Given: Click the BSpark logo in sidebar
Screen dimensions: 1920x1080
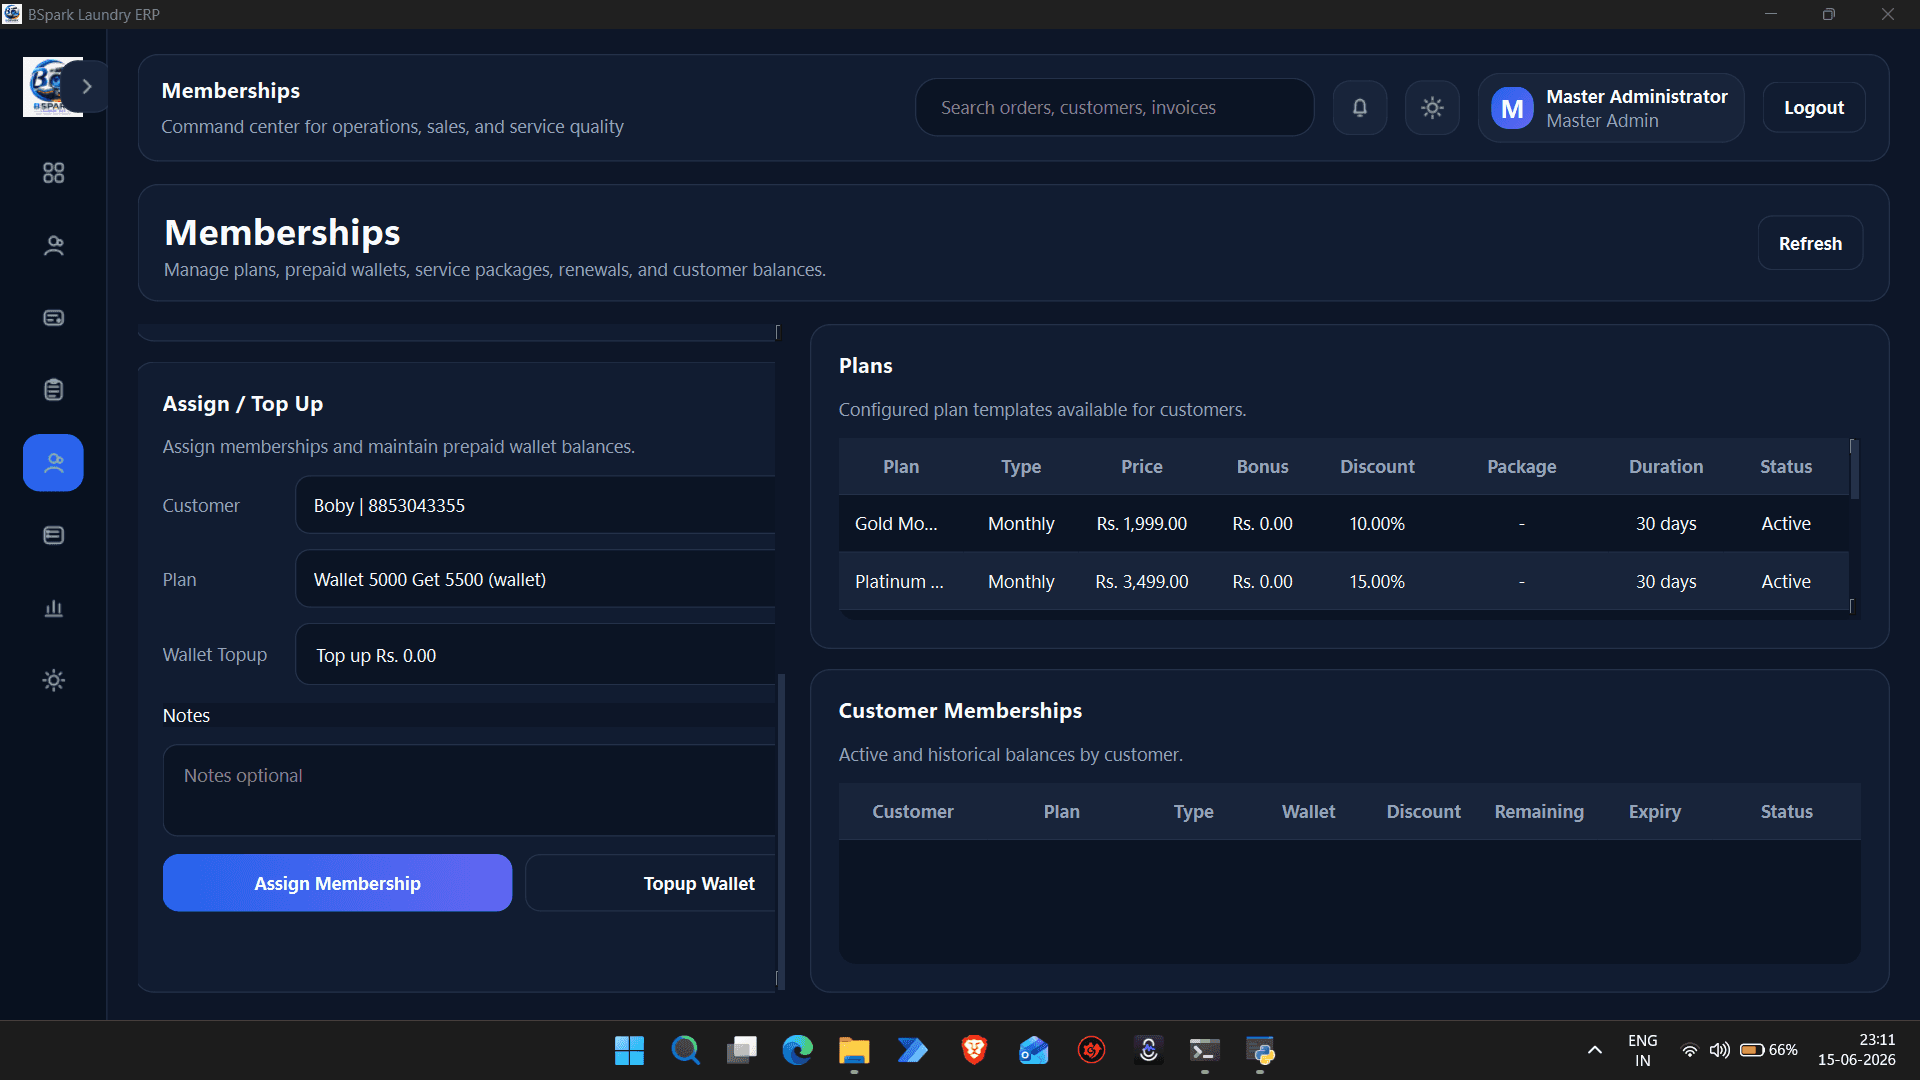Looking at the screenshot, I should [46, 87].
